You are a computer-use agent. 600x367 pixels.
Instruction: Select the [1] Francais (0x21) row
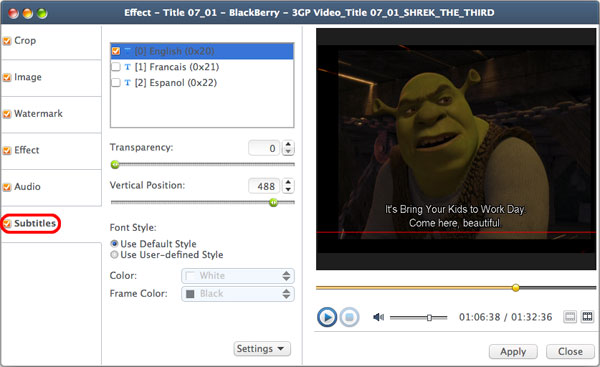pos(202,67)
